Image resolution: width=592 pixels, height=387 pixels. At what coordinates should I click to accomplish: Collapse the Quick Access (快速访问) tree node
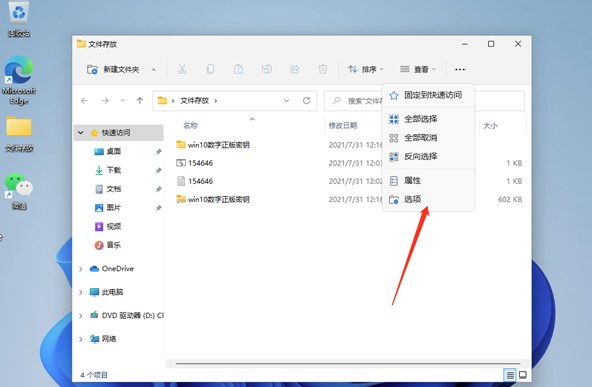coord(80,133)
